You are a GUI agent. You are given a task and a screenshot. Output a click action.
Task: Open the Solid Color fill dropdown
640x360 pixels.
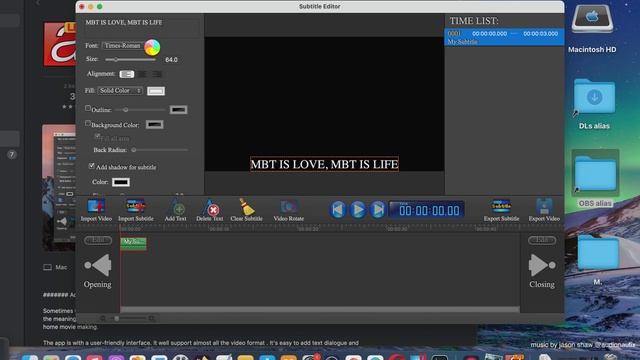point(120,91)
